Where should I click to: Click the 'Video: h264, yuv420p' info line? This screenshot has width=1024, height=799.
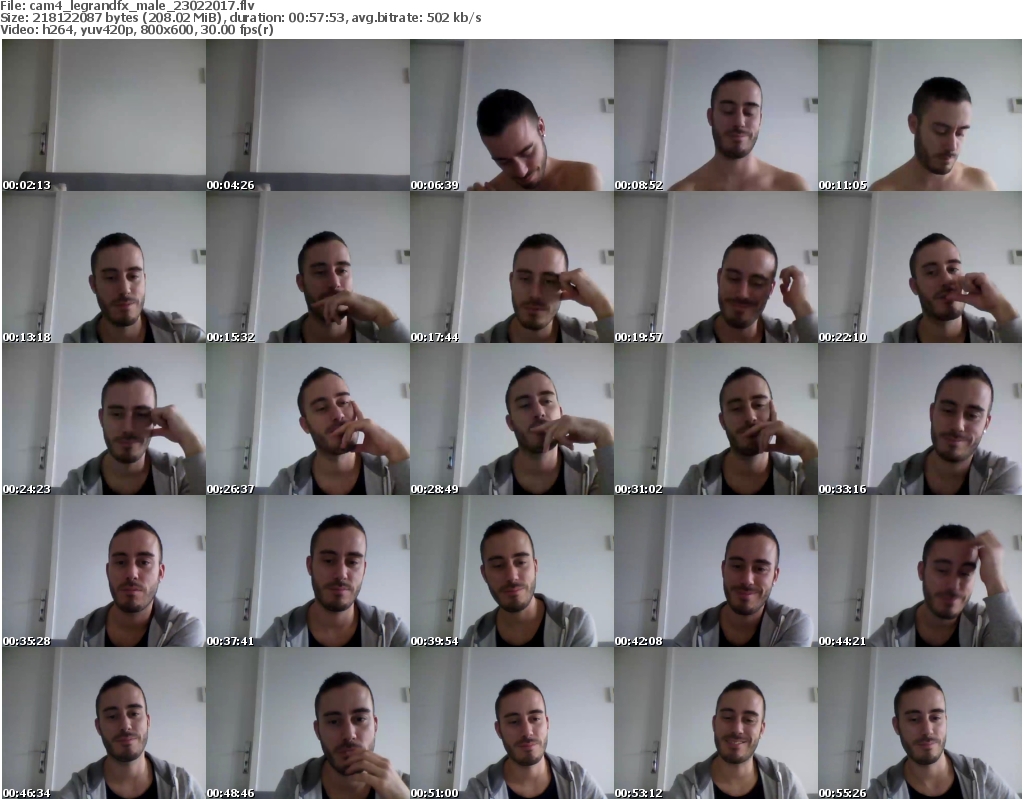click(x=136, y=29)
